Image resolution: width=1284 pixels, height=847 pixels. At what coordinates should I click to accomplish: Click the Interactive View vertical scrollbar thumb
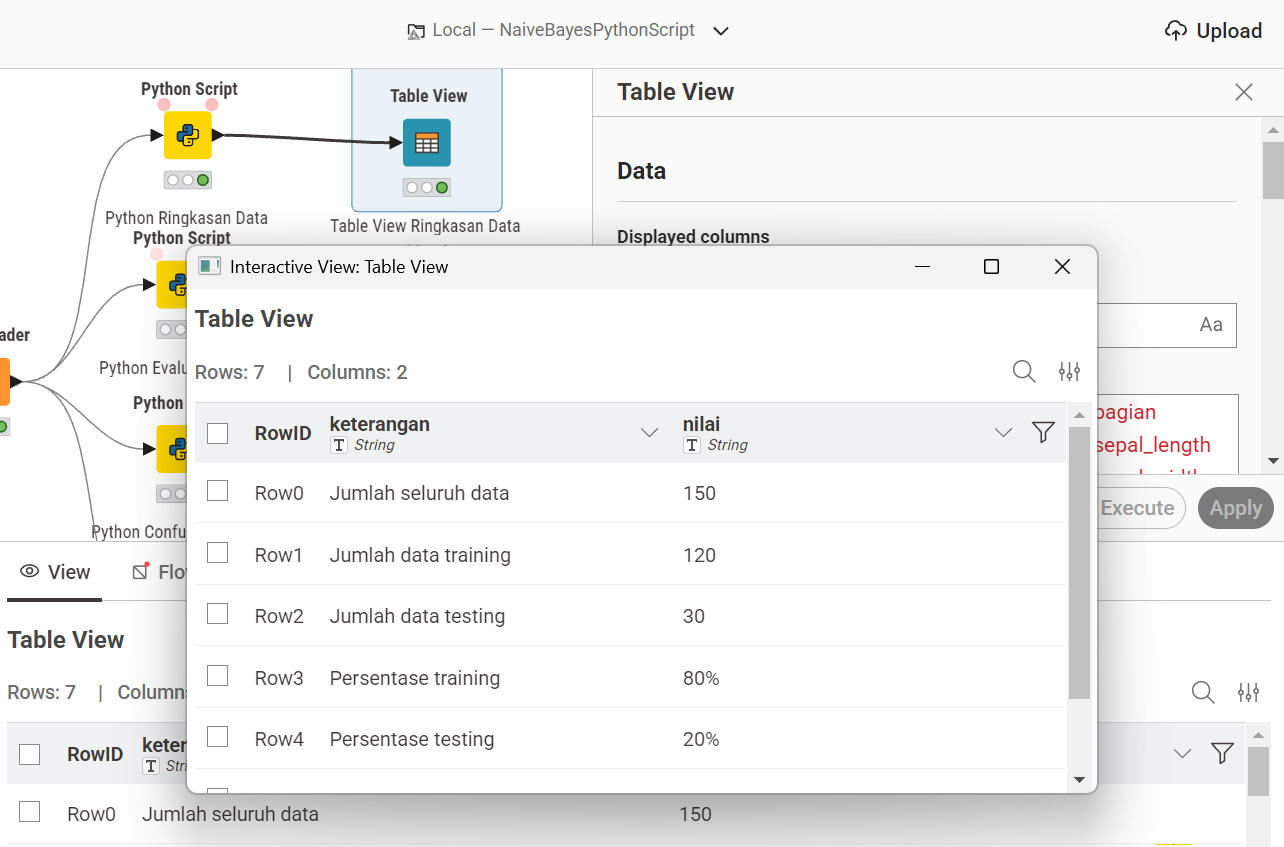coord(1079,563)
